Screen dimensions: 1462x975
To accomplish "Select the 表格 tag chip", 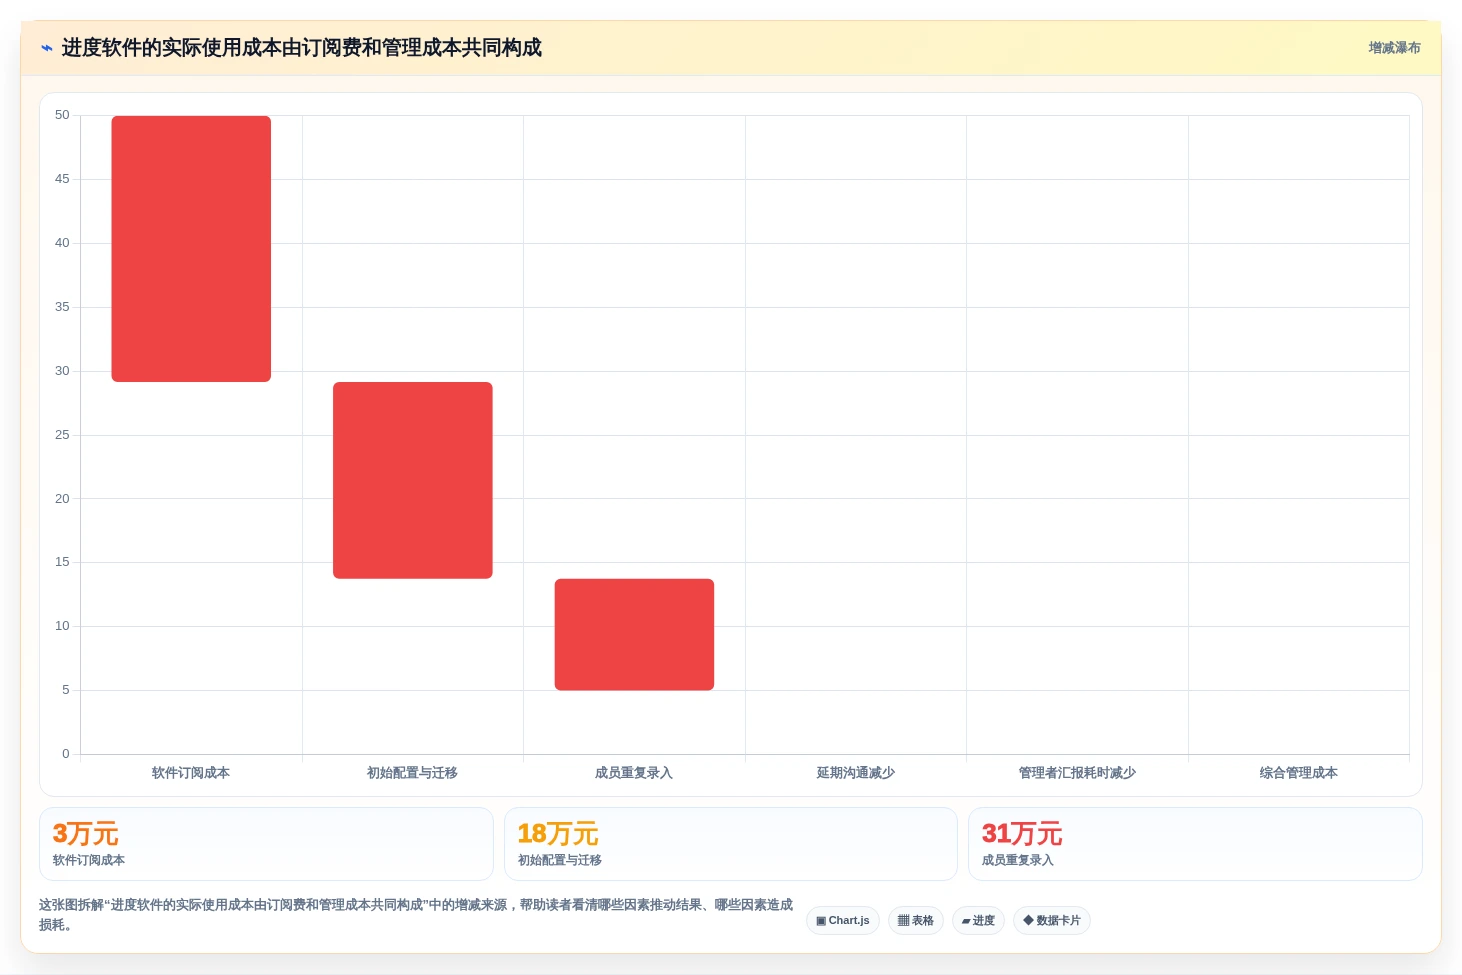I will (916, 921).
